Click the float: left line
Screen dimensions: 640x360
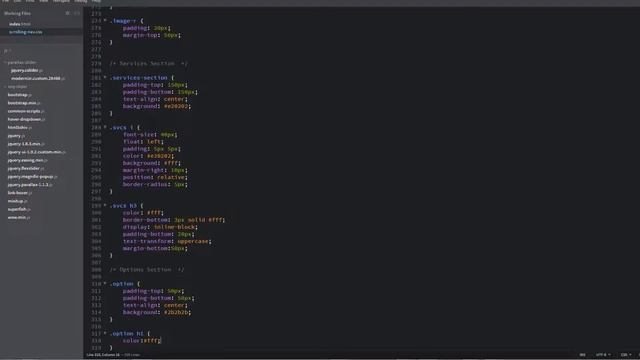[x=143, y=142]
